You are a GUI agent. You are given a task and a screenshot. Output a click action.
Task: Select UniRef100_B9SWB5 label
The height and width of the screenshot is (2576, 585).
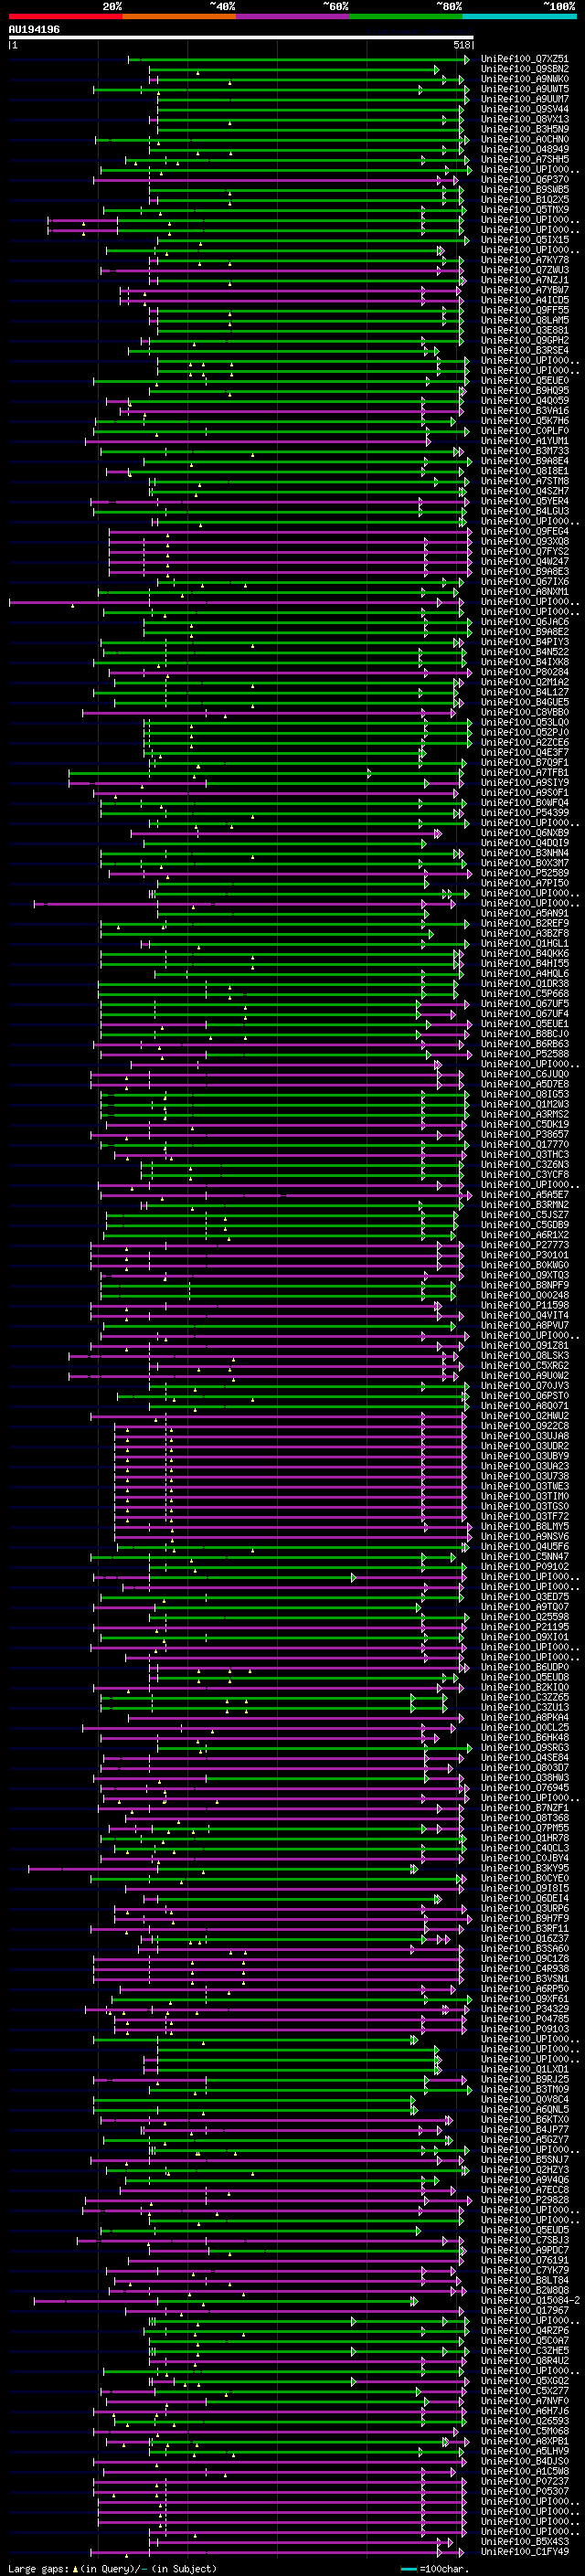tap(525, 190)
